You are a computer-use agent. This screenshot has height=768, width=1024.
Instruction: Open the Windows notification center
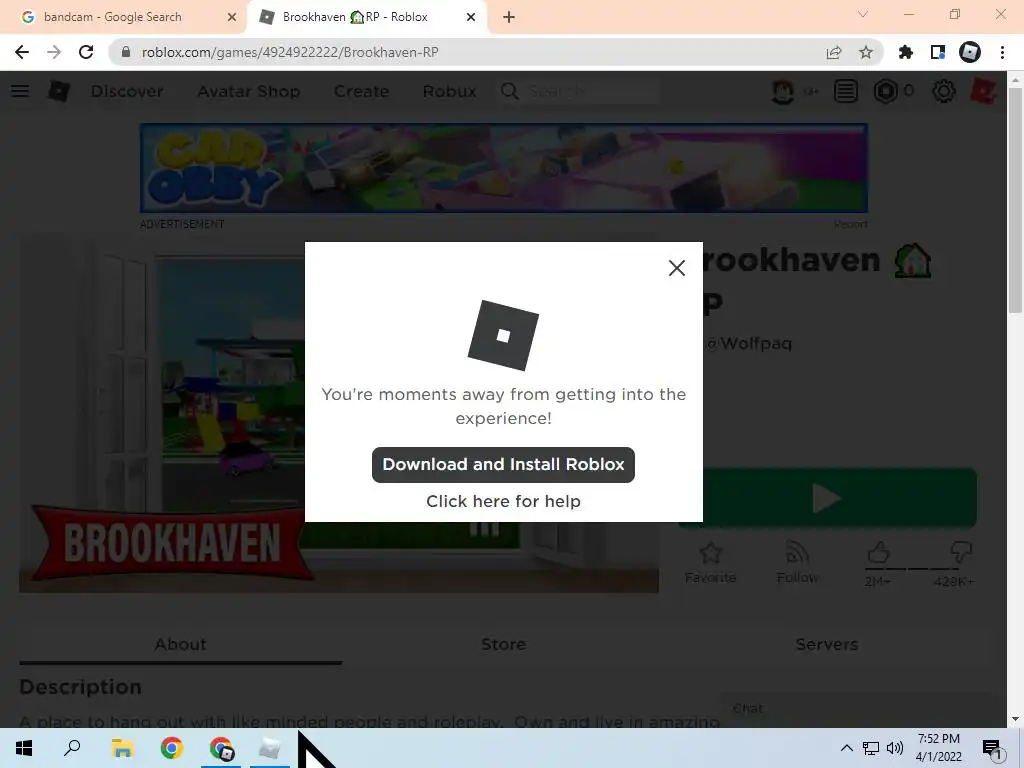coord(992,748)
